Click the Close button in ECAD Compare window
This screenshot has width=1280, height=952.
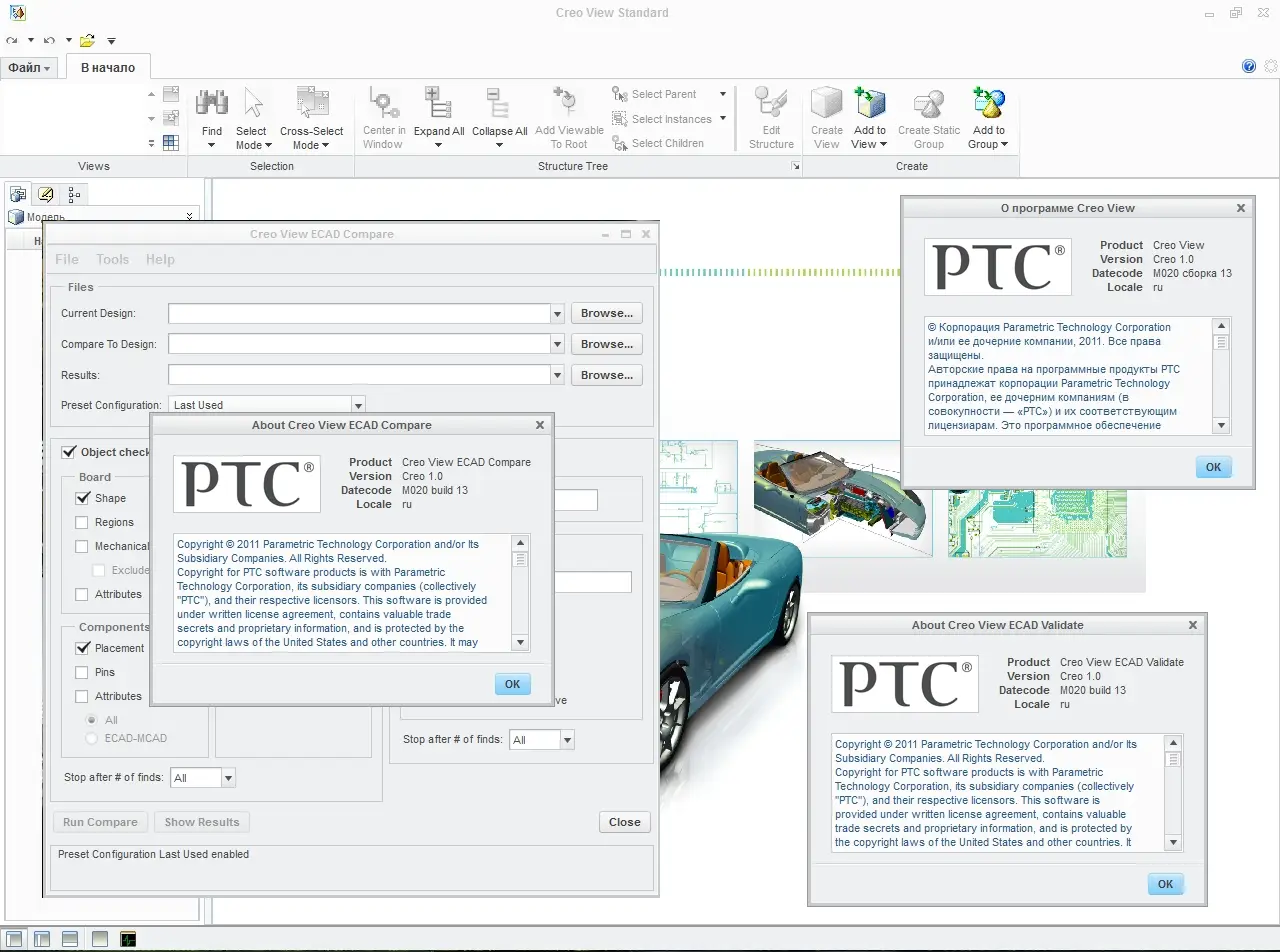click(x=625, y=822)
